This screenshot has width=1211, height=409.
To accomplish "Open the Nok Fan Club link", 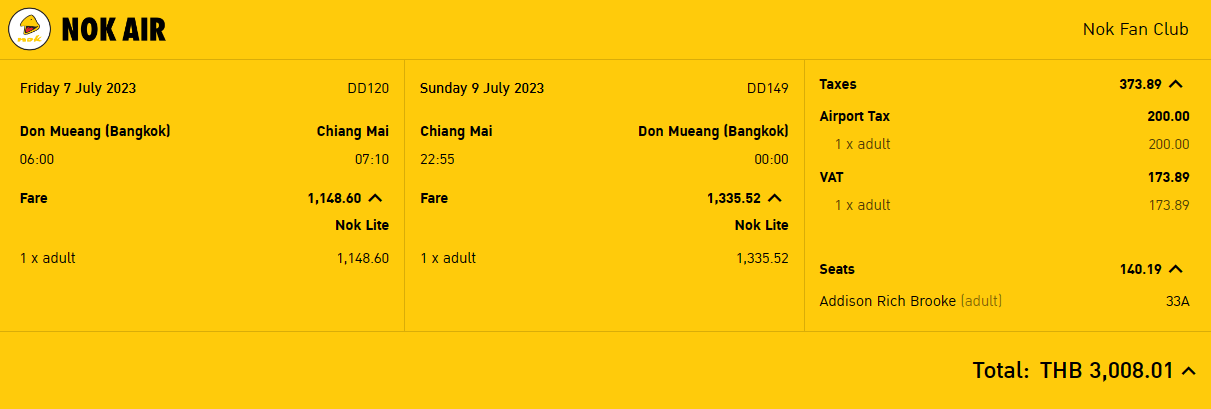I will click(x=1135, y=29).
